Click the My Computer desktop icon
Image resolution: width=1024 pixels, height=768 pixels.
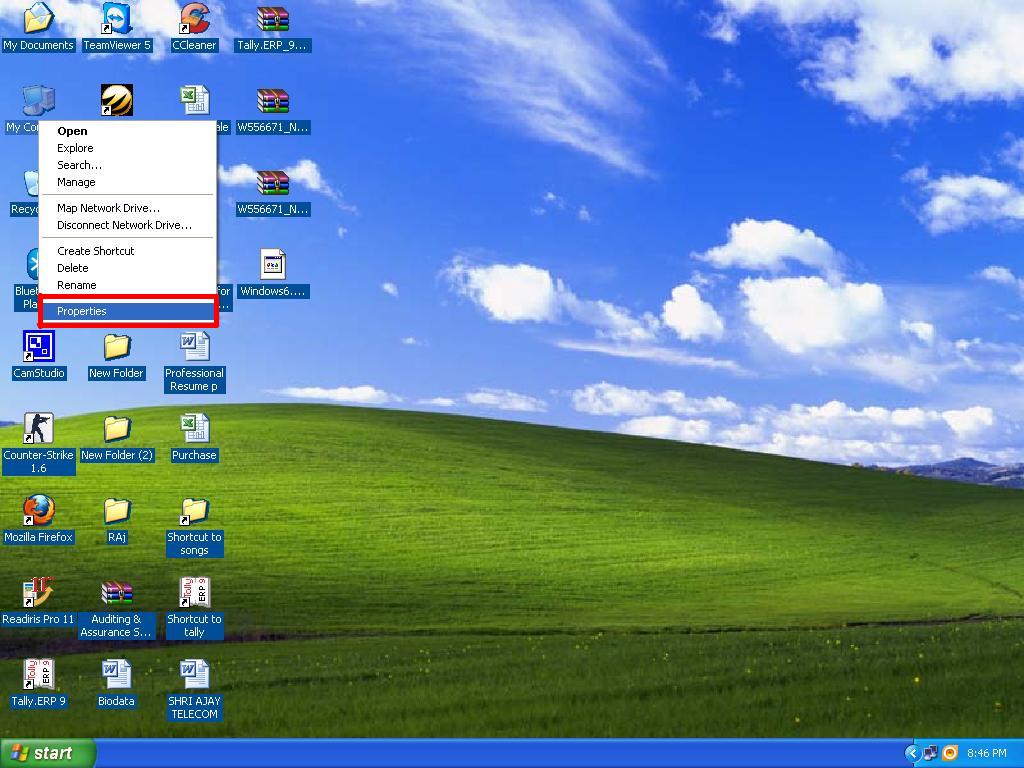point(38,101)
